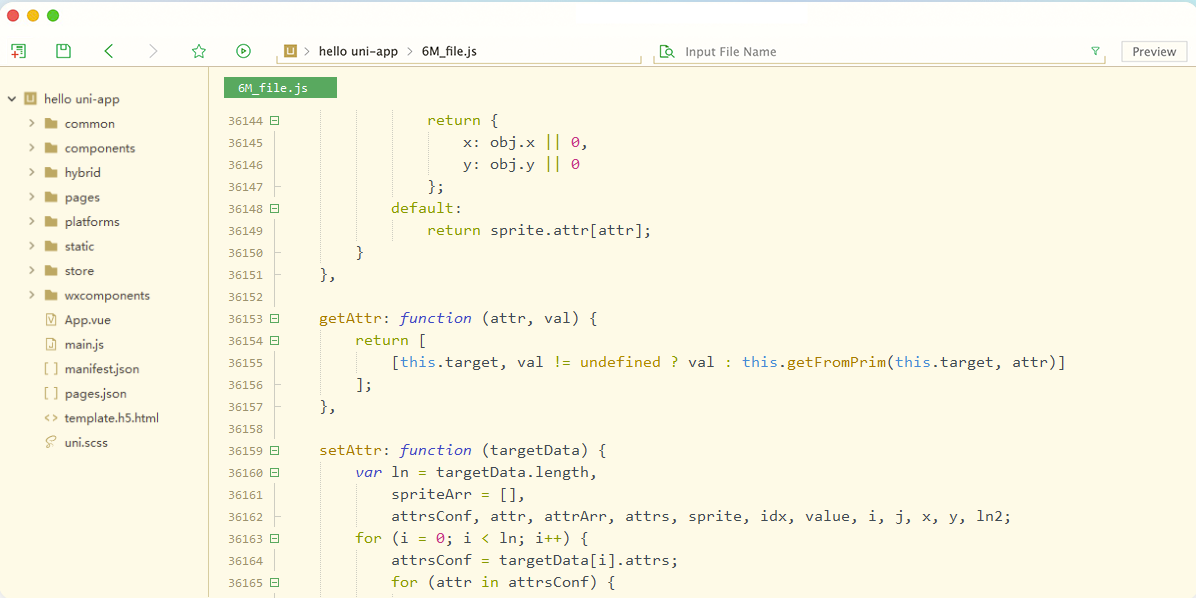
Task: Collapse the hello uni-app project root
Action: pos(11,99)
